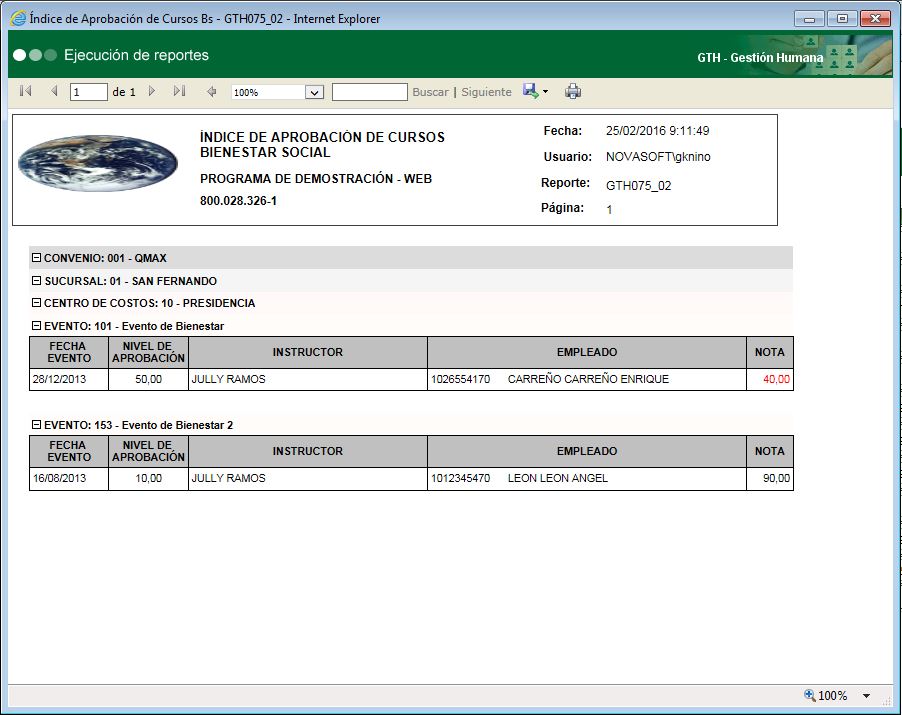This screenshot has width=902, height=715.
Task: Click the back to parent report arrow
Action: (211, 91)
